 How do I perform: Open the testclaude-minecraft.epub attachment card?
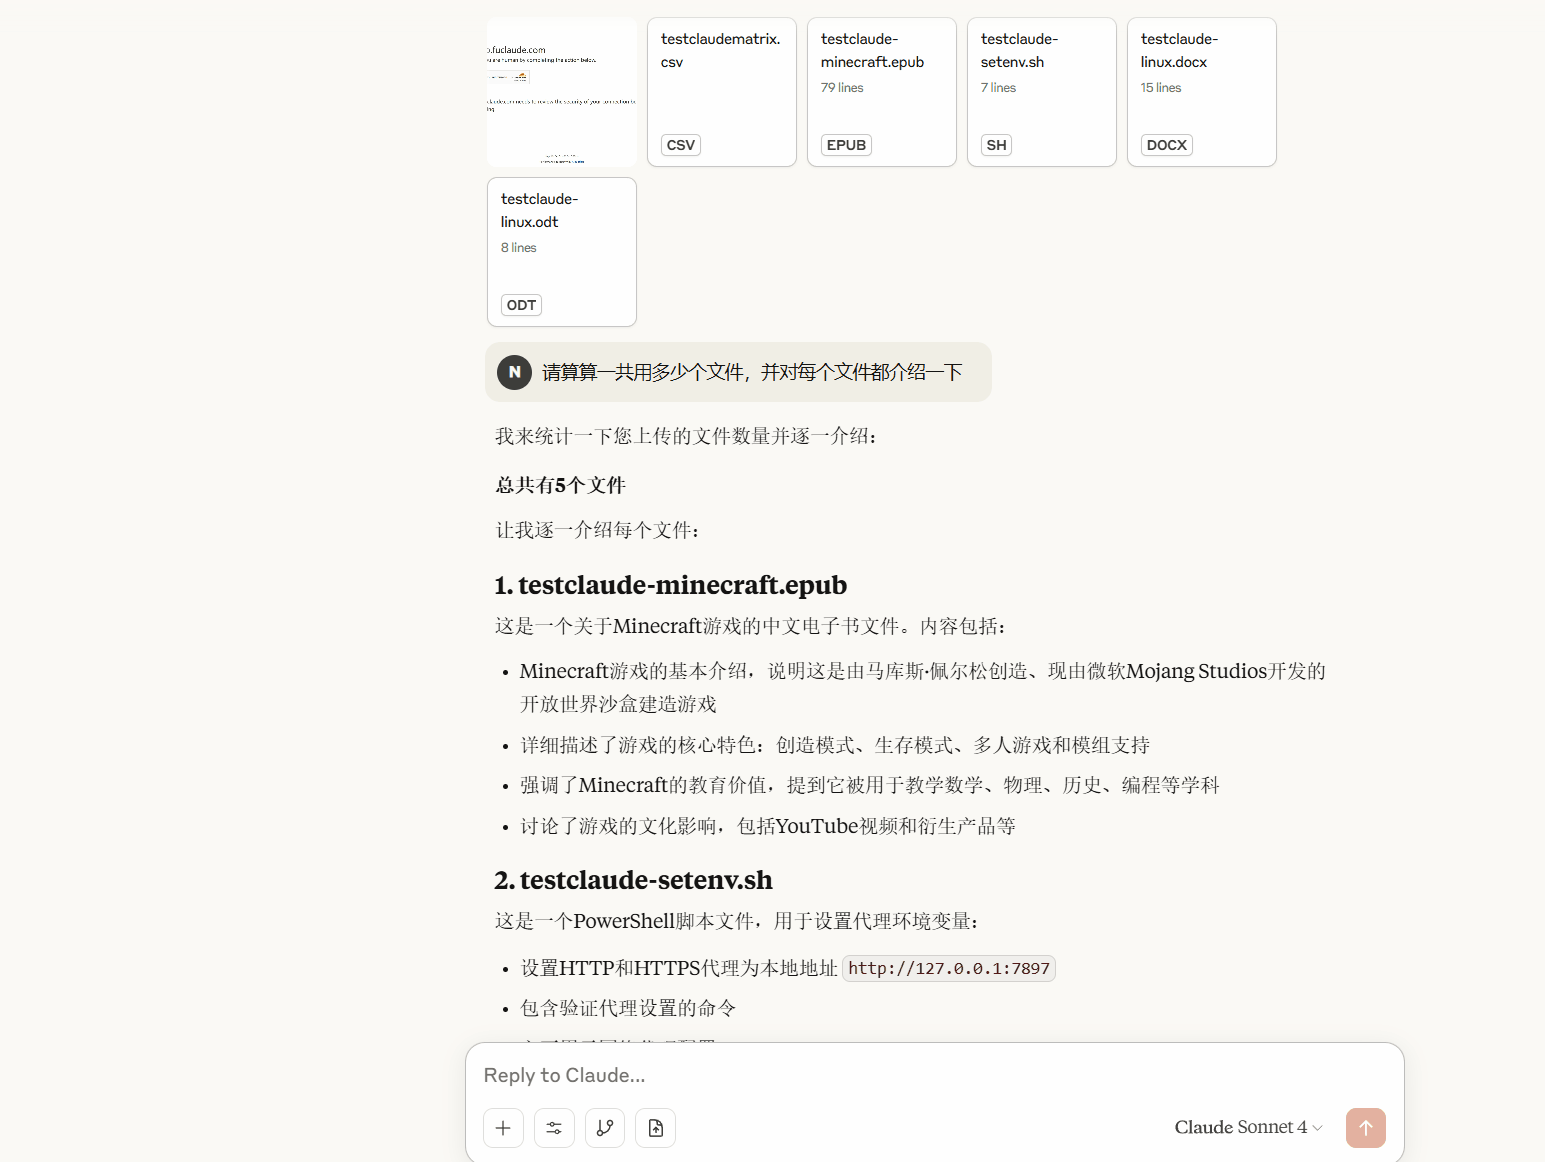pyautogui.click(x=882, y=92)
